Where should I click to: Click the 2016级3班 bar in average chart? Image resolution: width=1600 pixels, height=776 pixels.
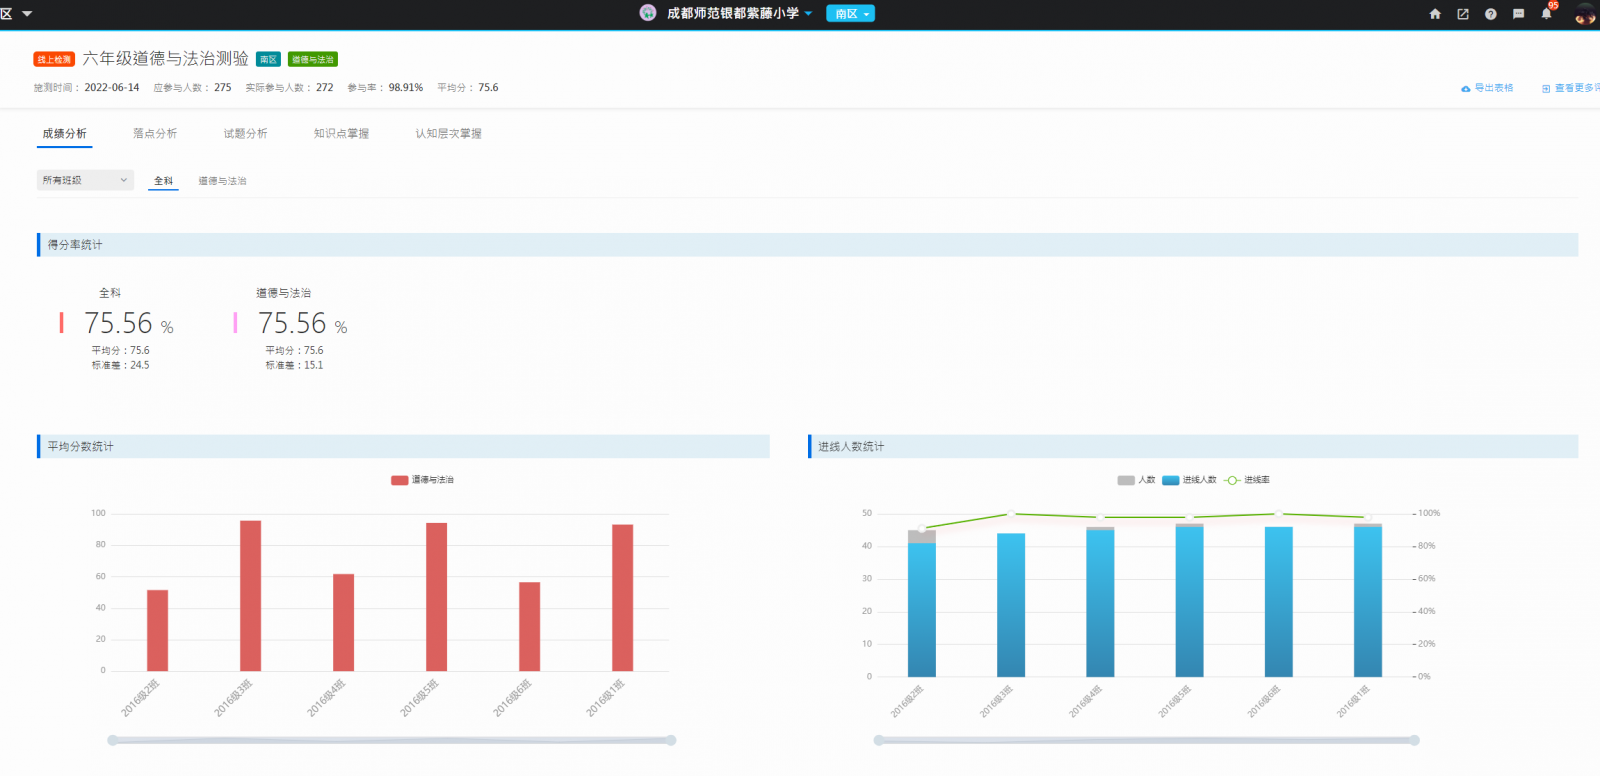coord(250,595)
